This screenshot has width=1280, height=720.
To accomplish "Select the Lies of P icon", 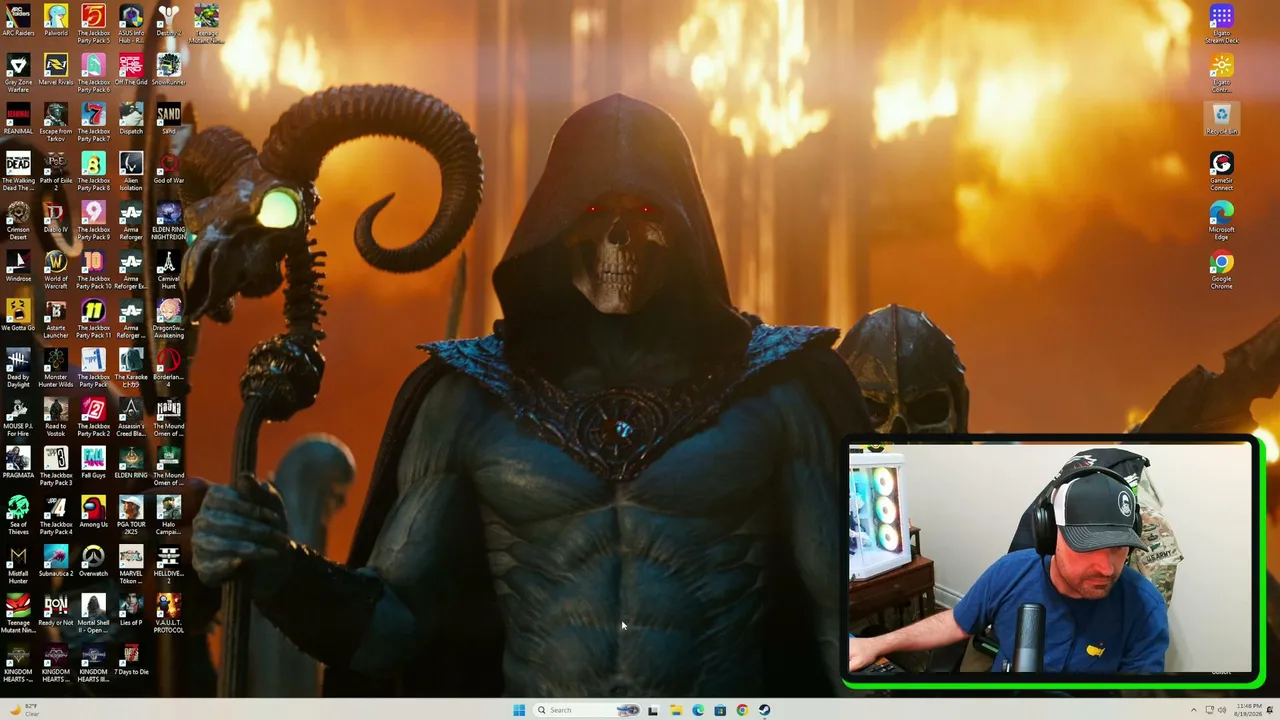I will [x=131, y=608].
